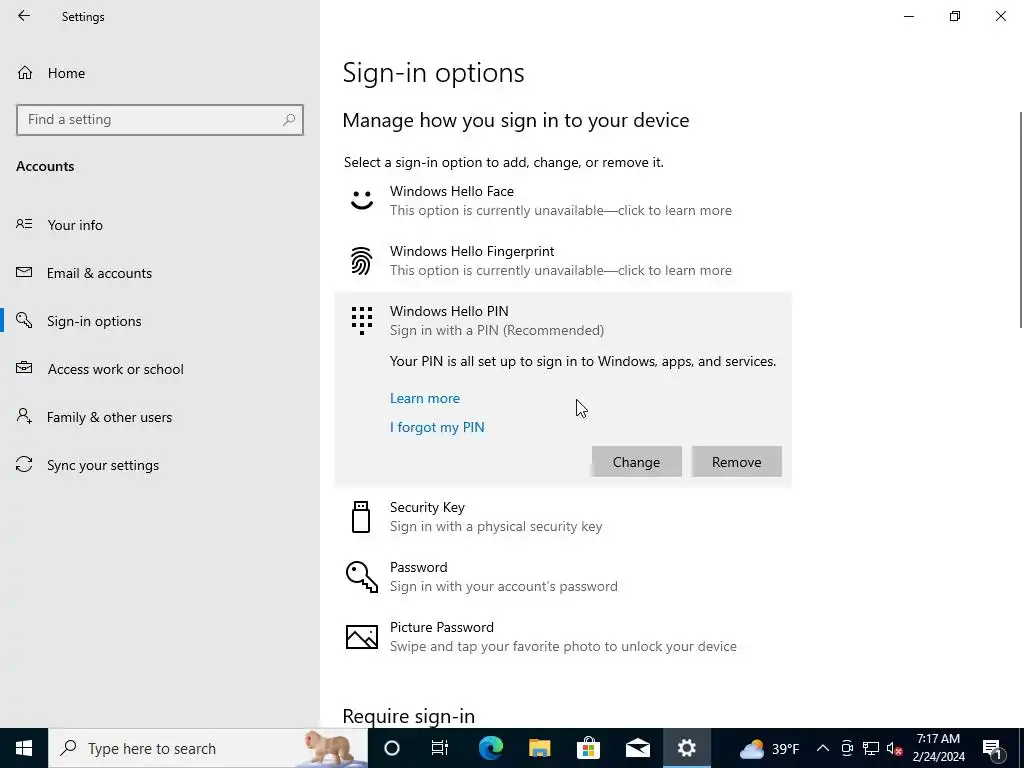Click the Find a setting field
This screenshot has height=768, width=1024.
point(160,120)
